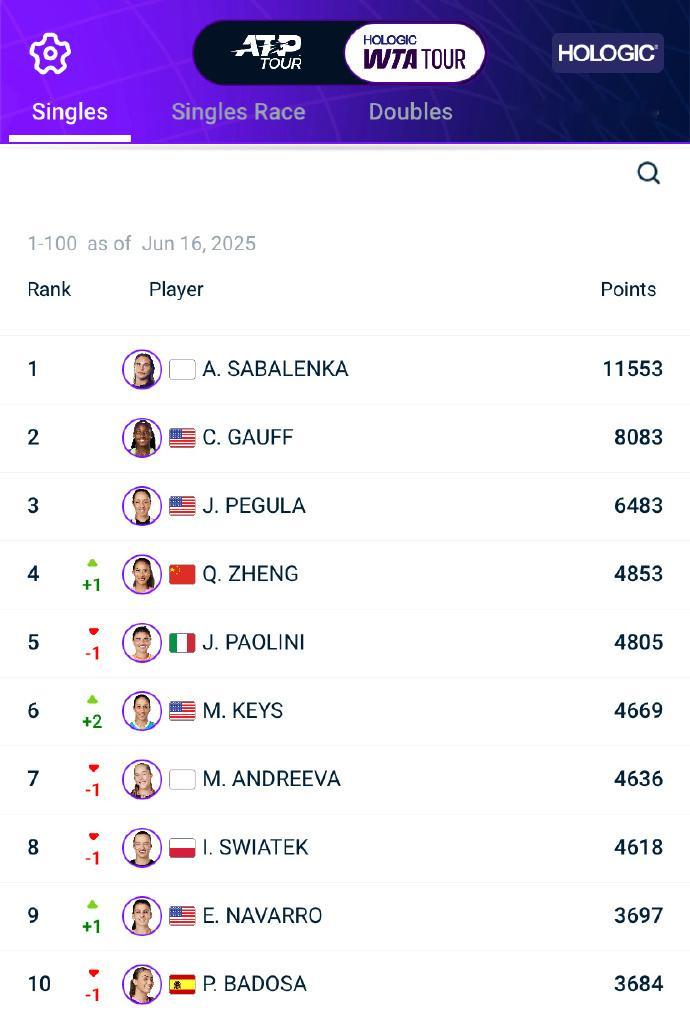This screenshot has width=690, height=1019.
Task: Click the Points column header
Action: pyautogui.click(x=628, y=289)
